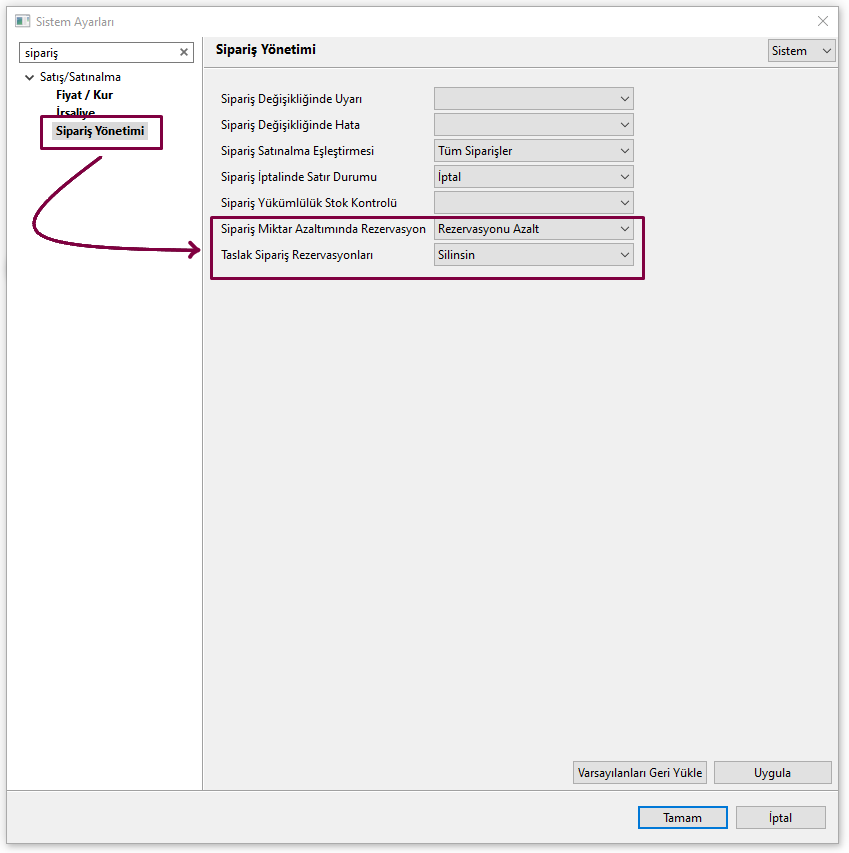
Task: Click the Sistem Ayarları window icon
Action: pyautogui.click(x=22, y=21)
